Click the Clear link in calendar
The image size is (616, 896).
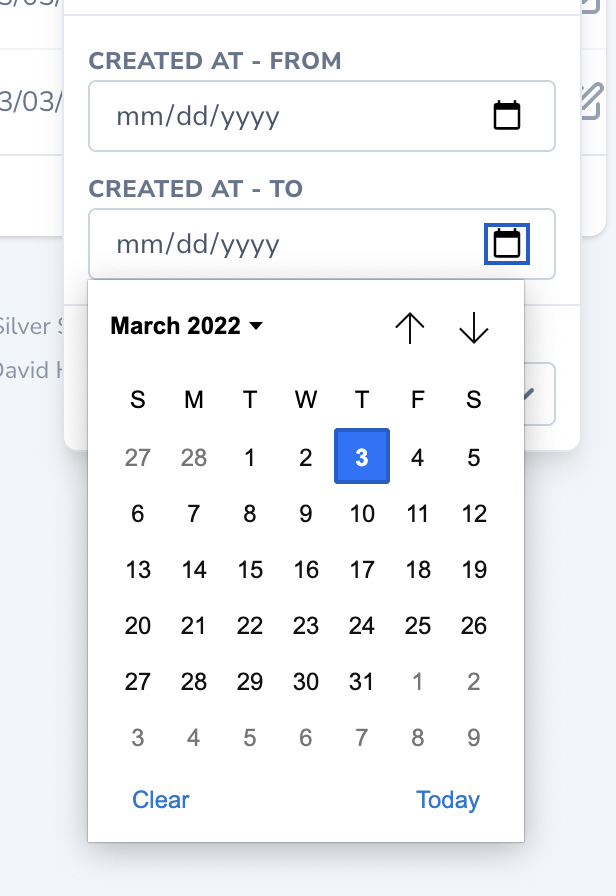[161, 800]
